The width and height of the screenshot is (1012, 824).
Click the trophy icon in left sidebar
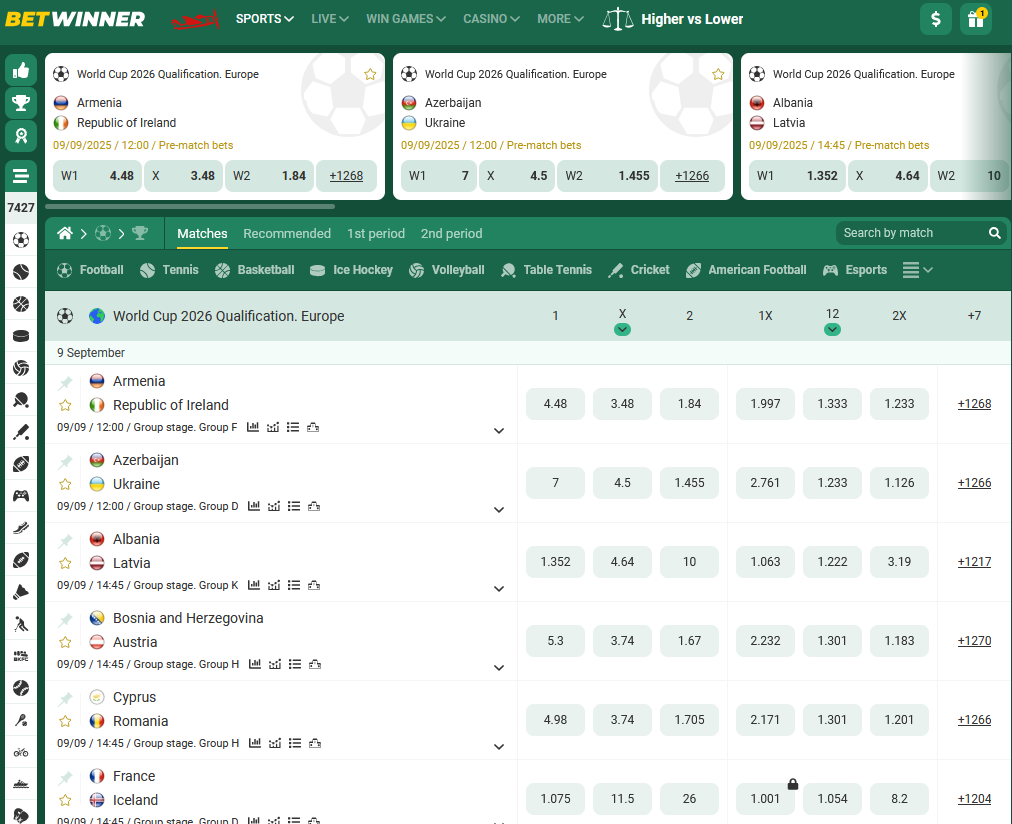21,102
